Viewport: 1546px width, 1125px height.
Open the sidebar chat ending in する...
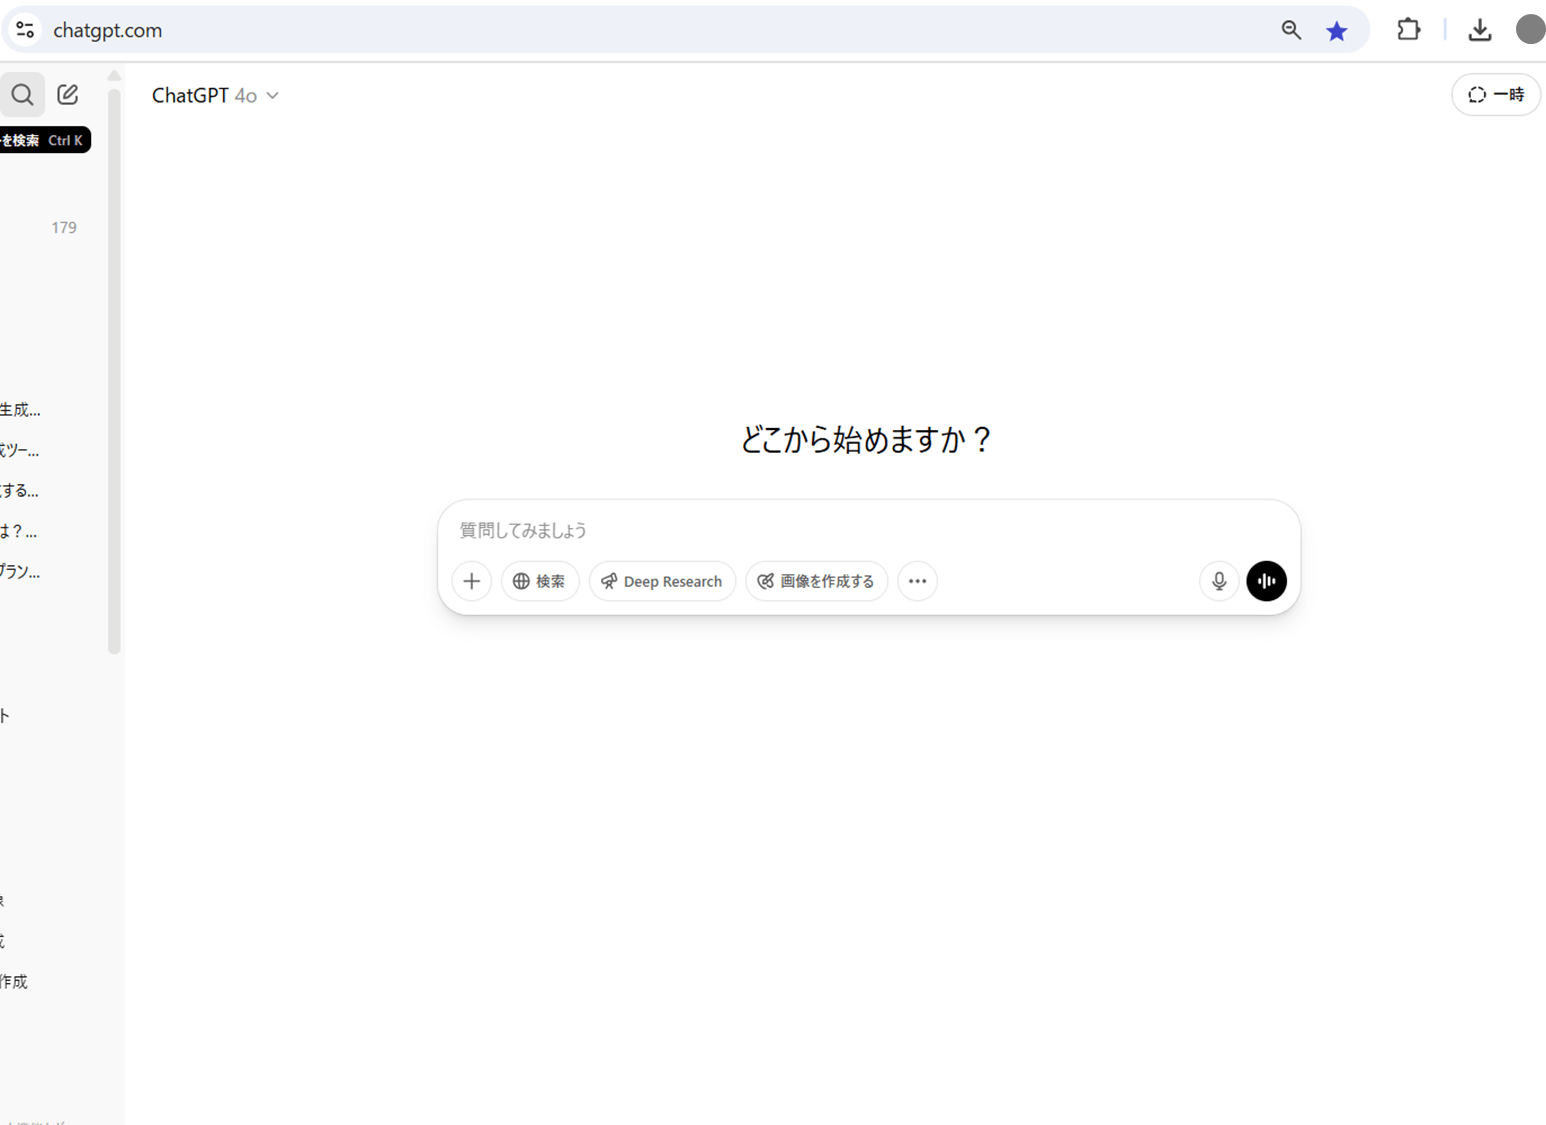pos(19,491)
